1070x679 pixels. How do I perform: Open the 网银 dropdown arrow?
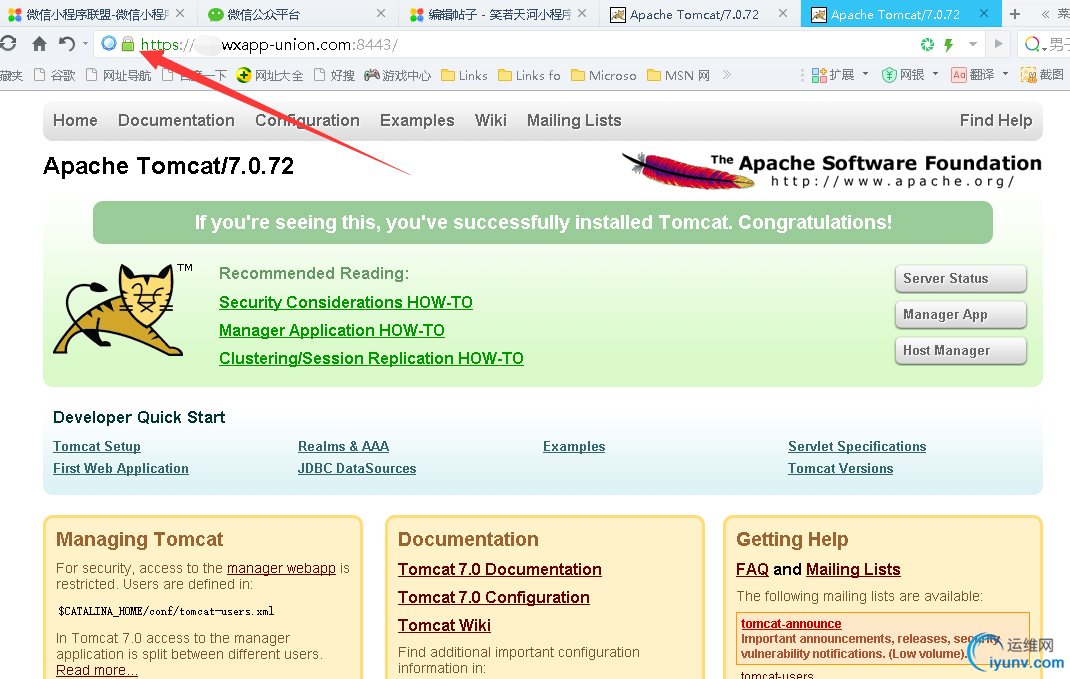pos(936,74)
